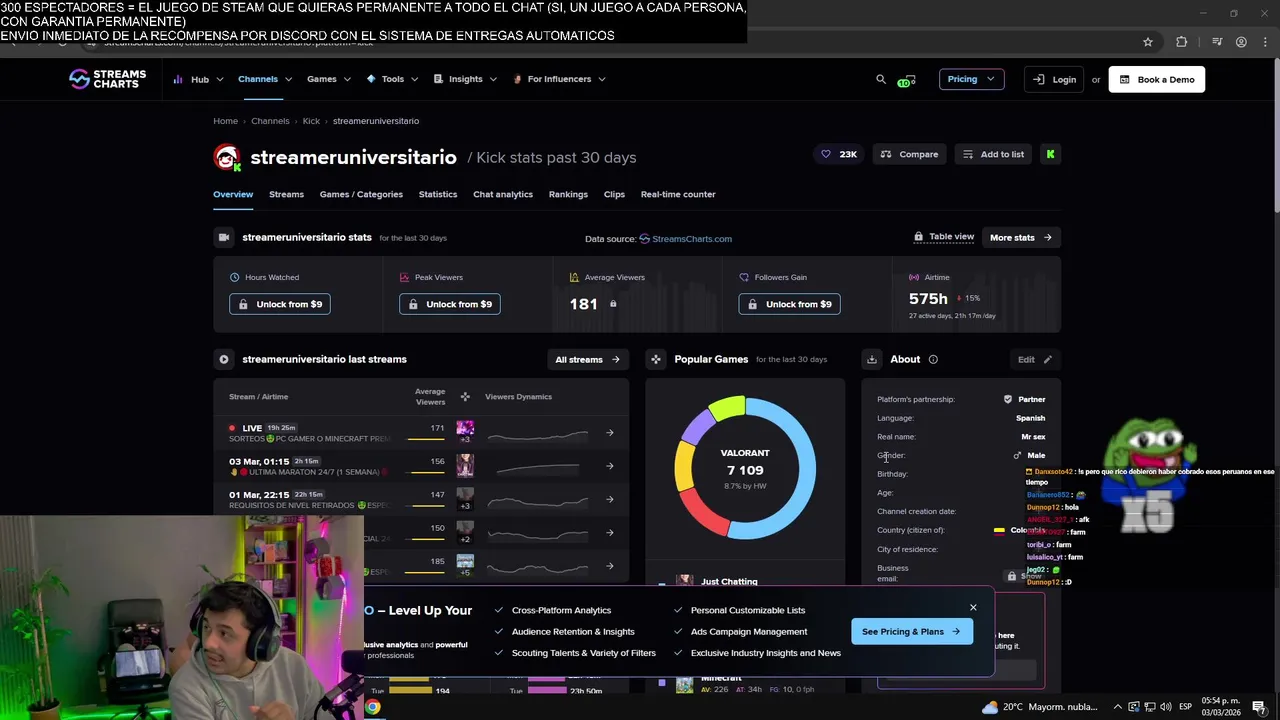This screenshot has height=720, width=1280.
Task: Open the Chat analytics tab
Action: coord(503,194)
